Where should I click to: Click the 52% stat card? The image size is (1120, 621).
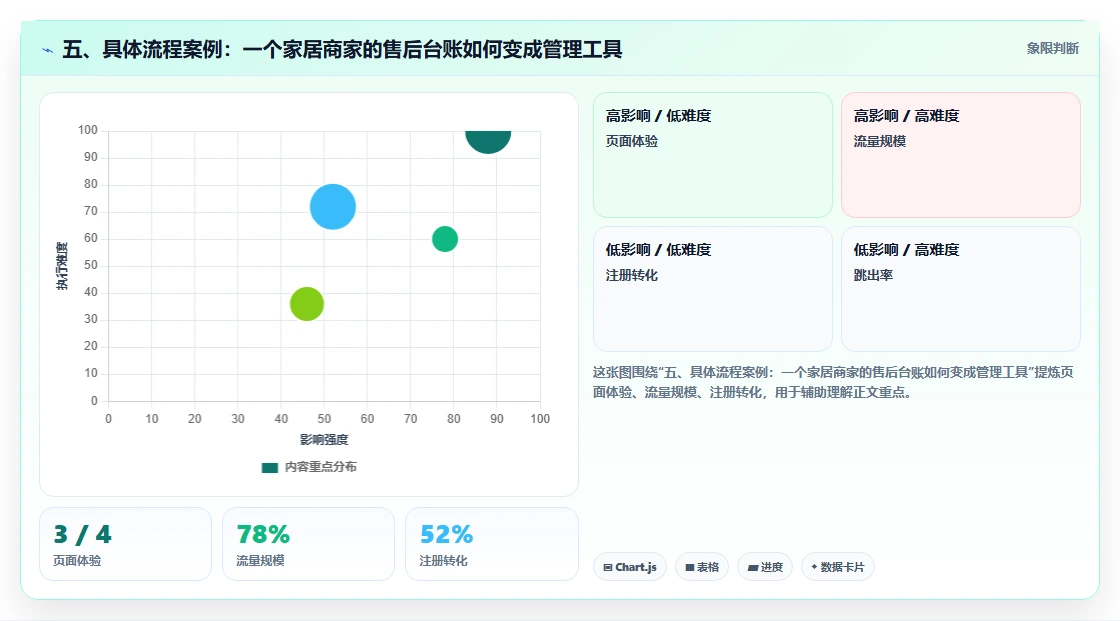(491, 544)
